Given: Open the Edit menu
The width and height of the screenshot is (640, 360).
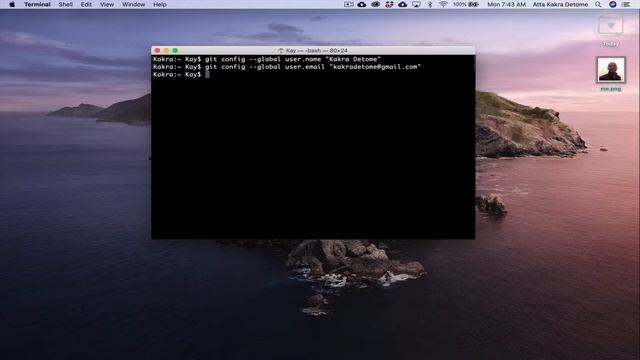Looking at the screenshot, I should [x=86, y=4].
